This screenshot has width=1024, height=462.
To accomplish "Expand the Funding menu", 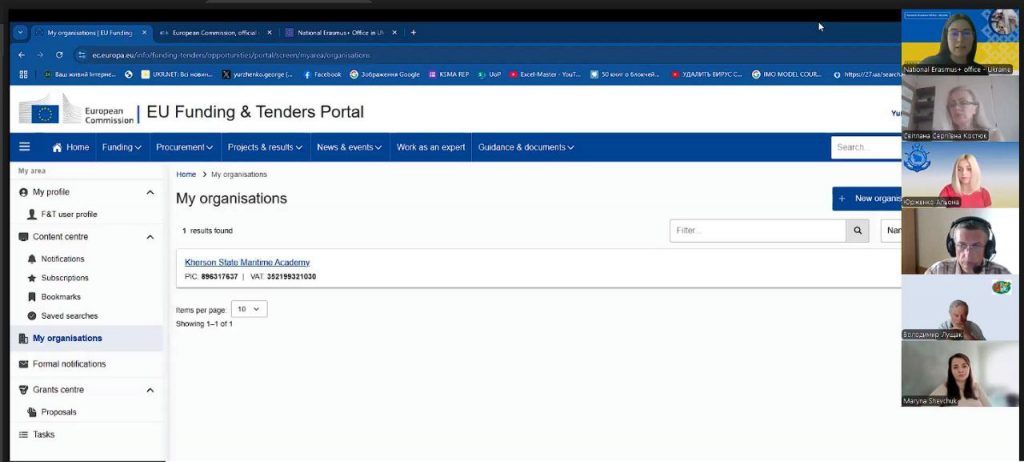I will coord(122,147).
